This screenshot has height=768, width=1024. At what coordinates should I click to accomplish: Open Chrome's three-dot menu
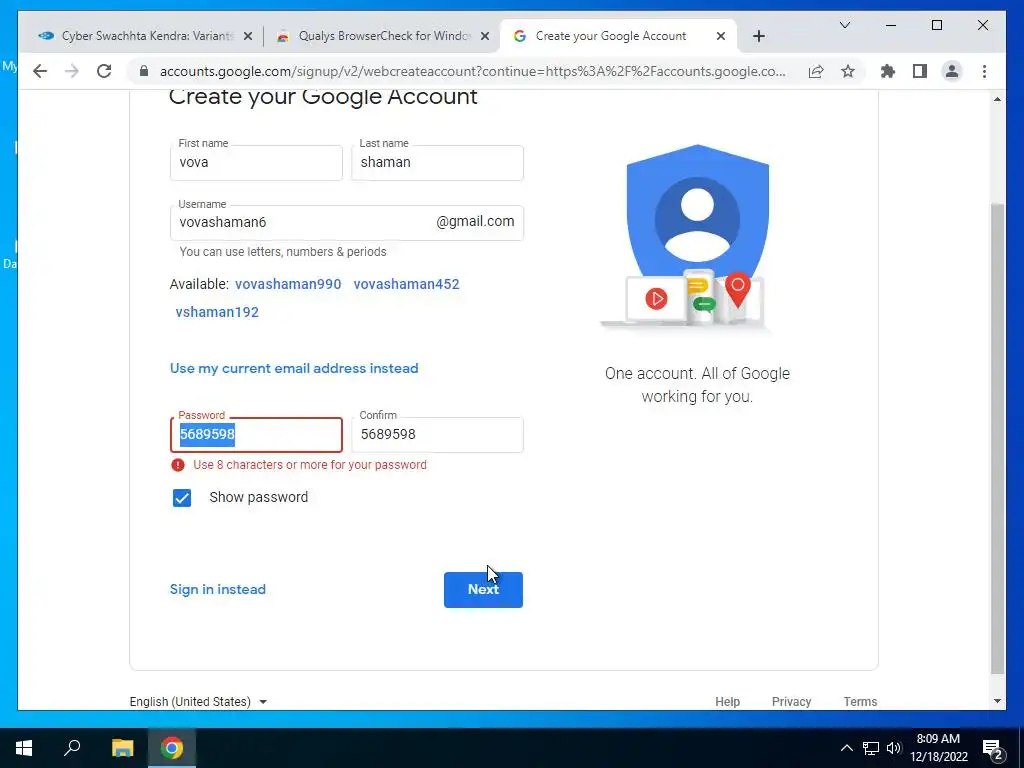(x=984, y=71)
